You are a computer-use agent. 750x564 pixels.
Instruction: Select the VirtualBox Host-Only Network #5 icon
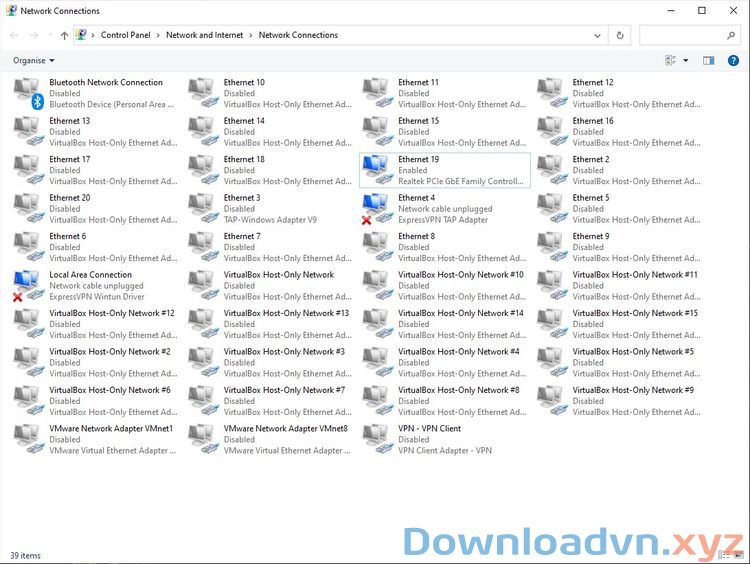coord(552,362)
